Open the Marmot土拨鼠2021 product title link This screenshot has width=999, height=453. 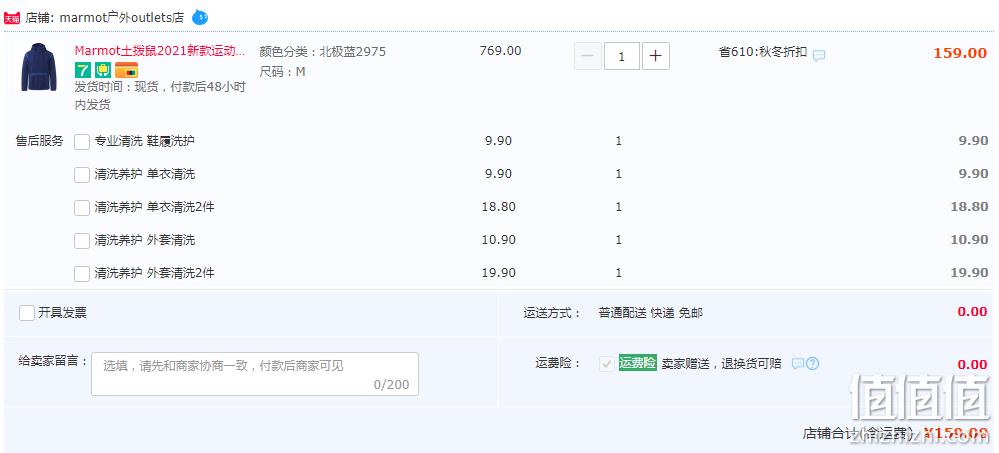click(x=160, y=51)
